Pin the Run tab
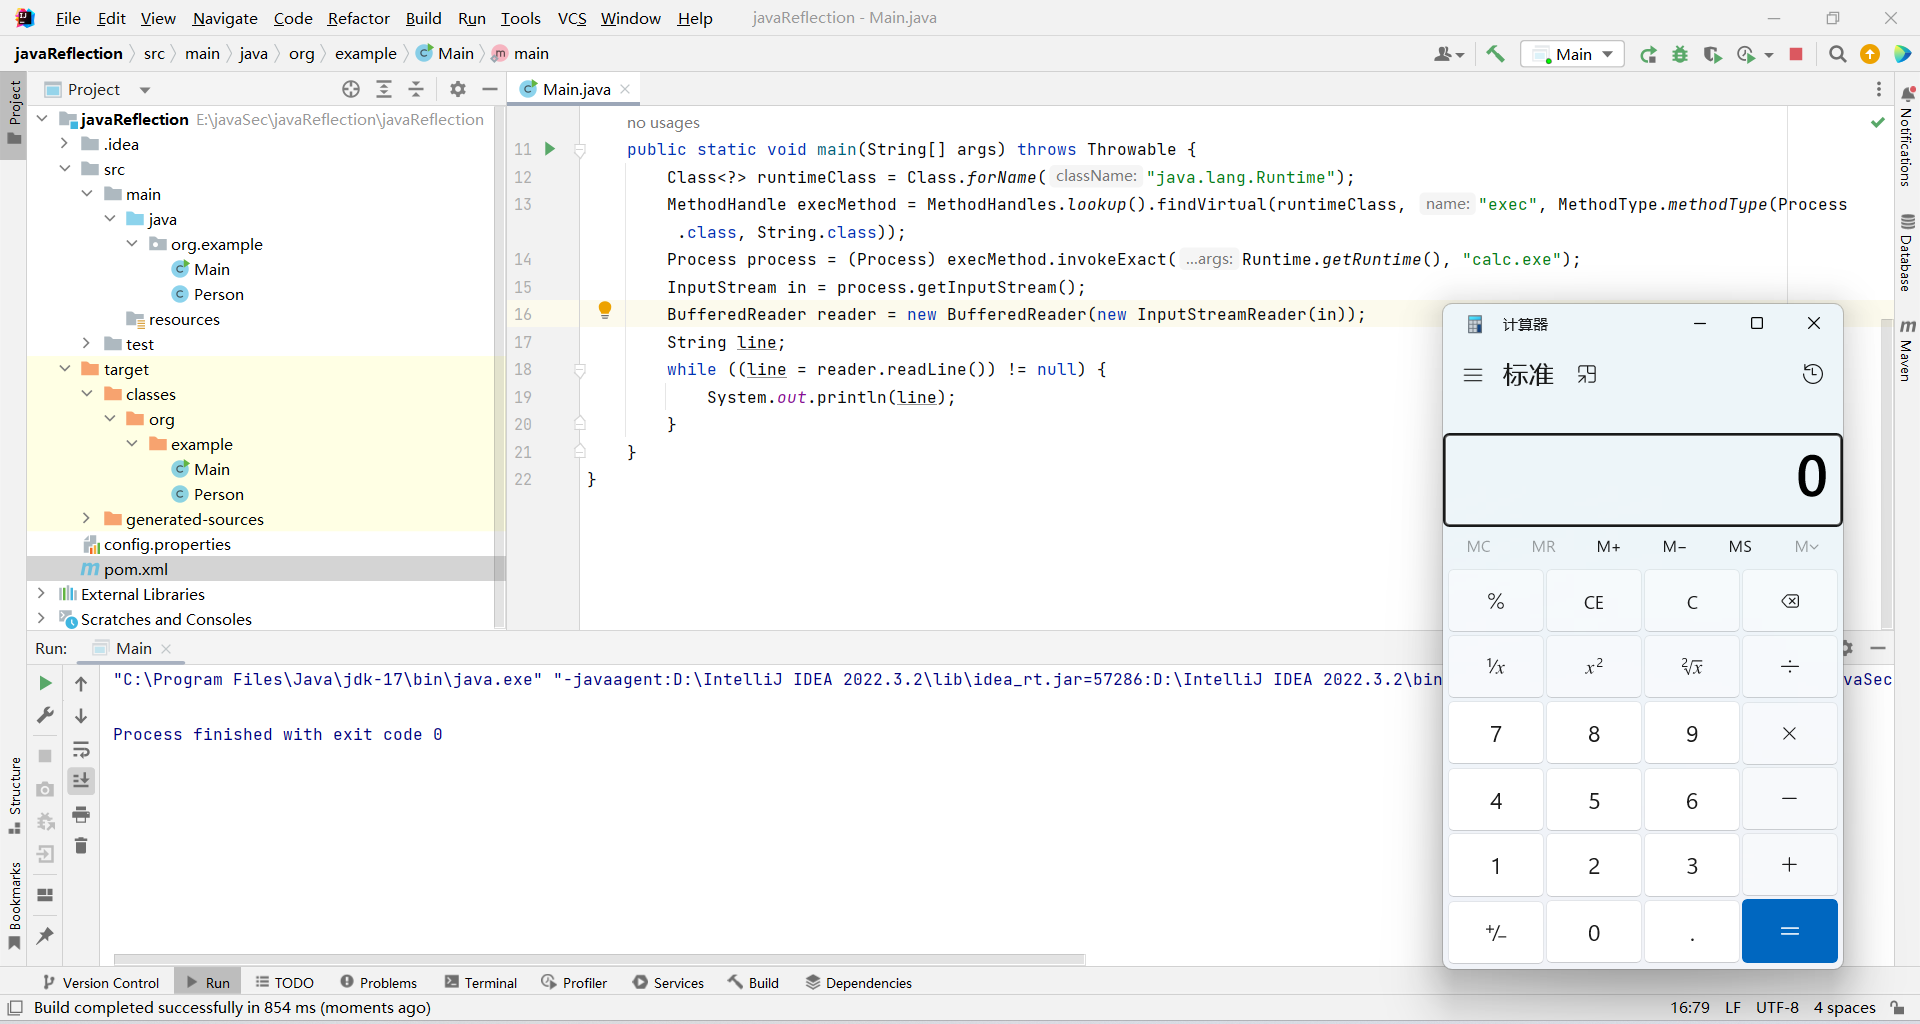This screenshot has height=1024, width=1920. tap(45, 936)
